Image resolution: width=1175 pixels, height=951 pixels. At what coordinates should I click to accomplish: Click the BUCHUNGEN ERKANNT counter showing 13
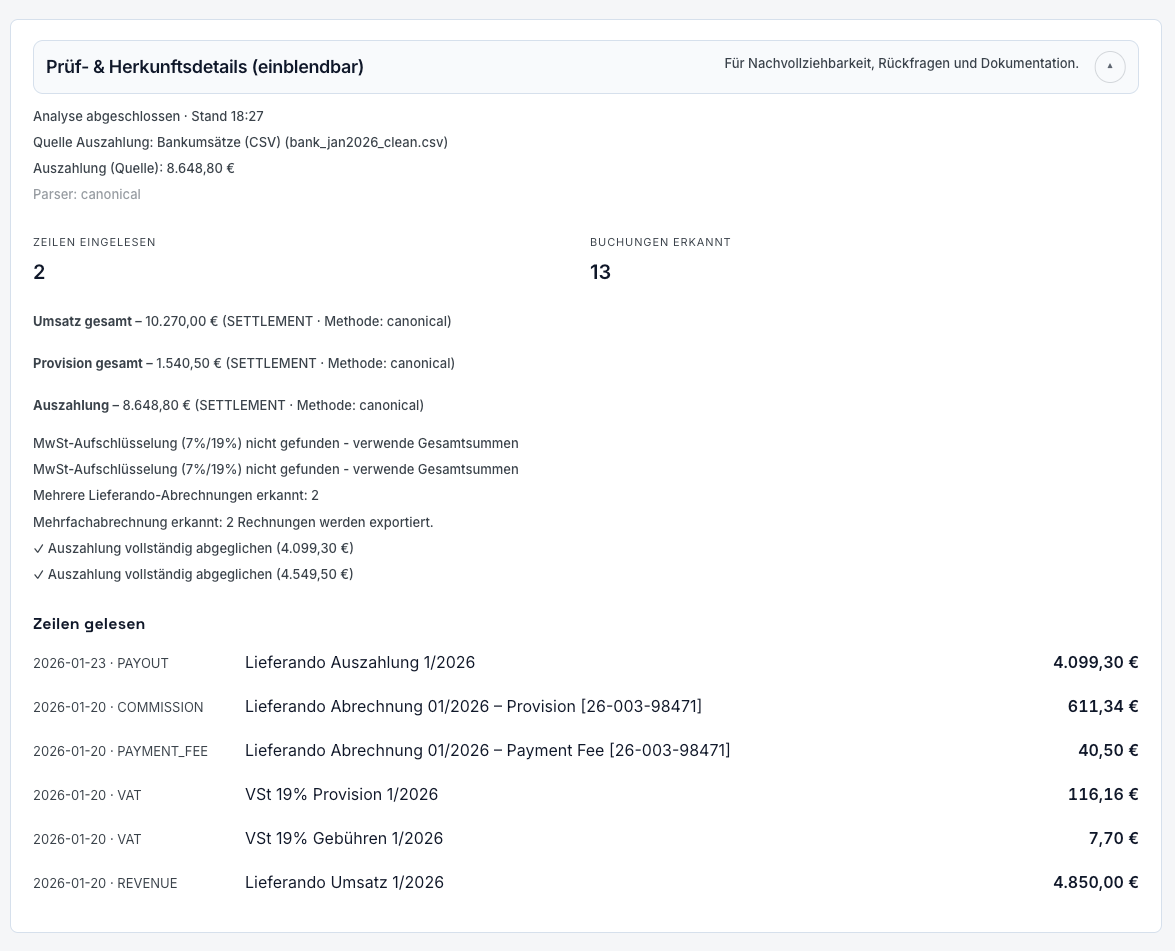tap(600, 271)
